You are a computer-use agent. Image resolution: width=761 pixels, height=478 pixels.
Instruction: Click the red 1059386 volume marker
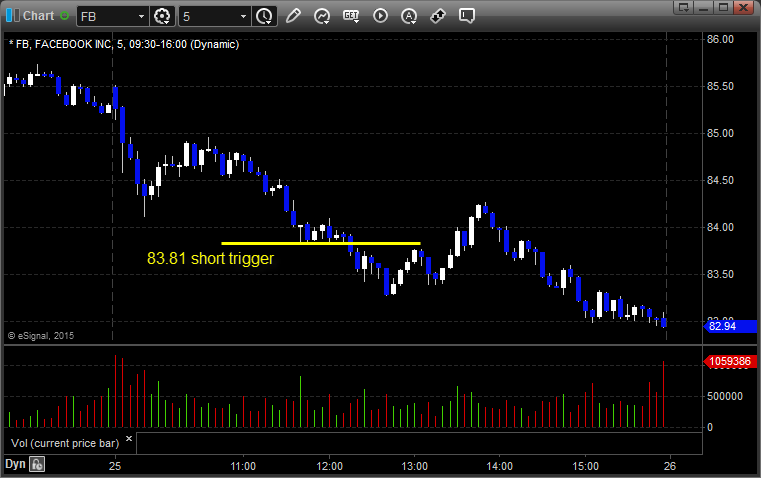(730, 361)
